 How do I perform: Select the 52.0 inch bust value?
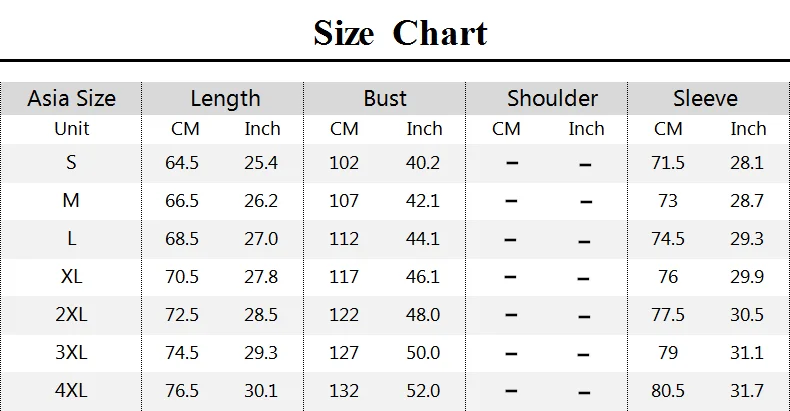[424, 390]
